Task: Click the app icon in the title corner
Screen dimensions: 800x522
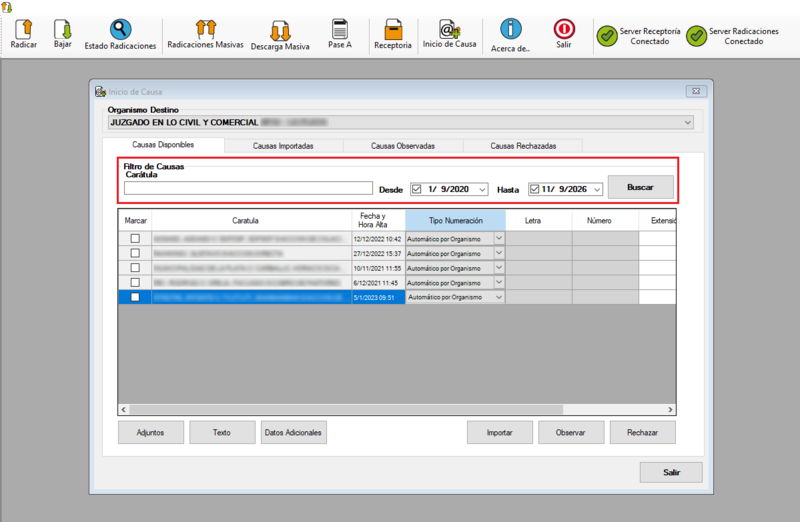Action: pos(6,7)
